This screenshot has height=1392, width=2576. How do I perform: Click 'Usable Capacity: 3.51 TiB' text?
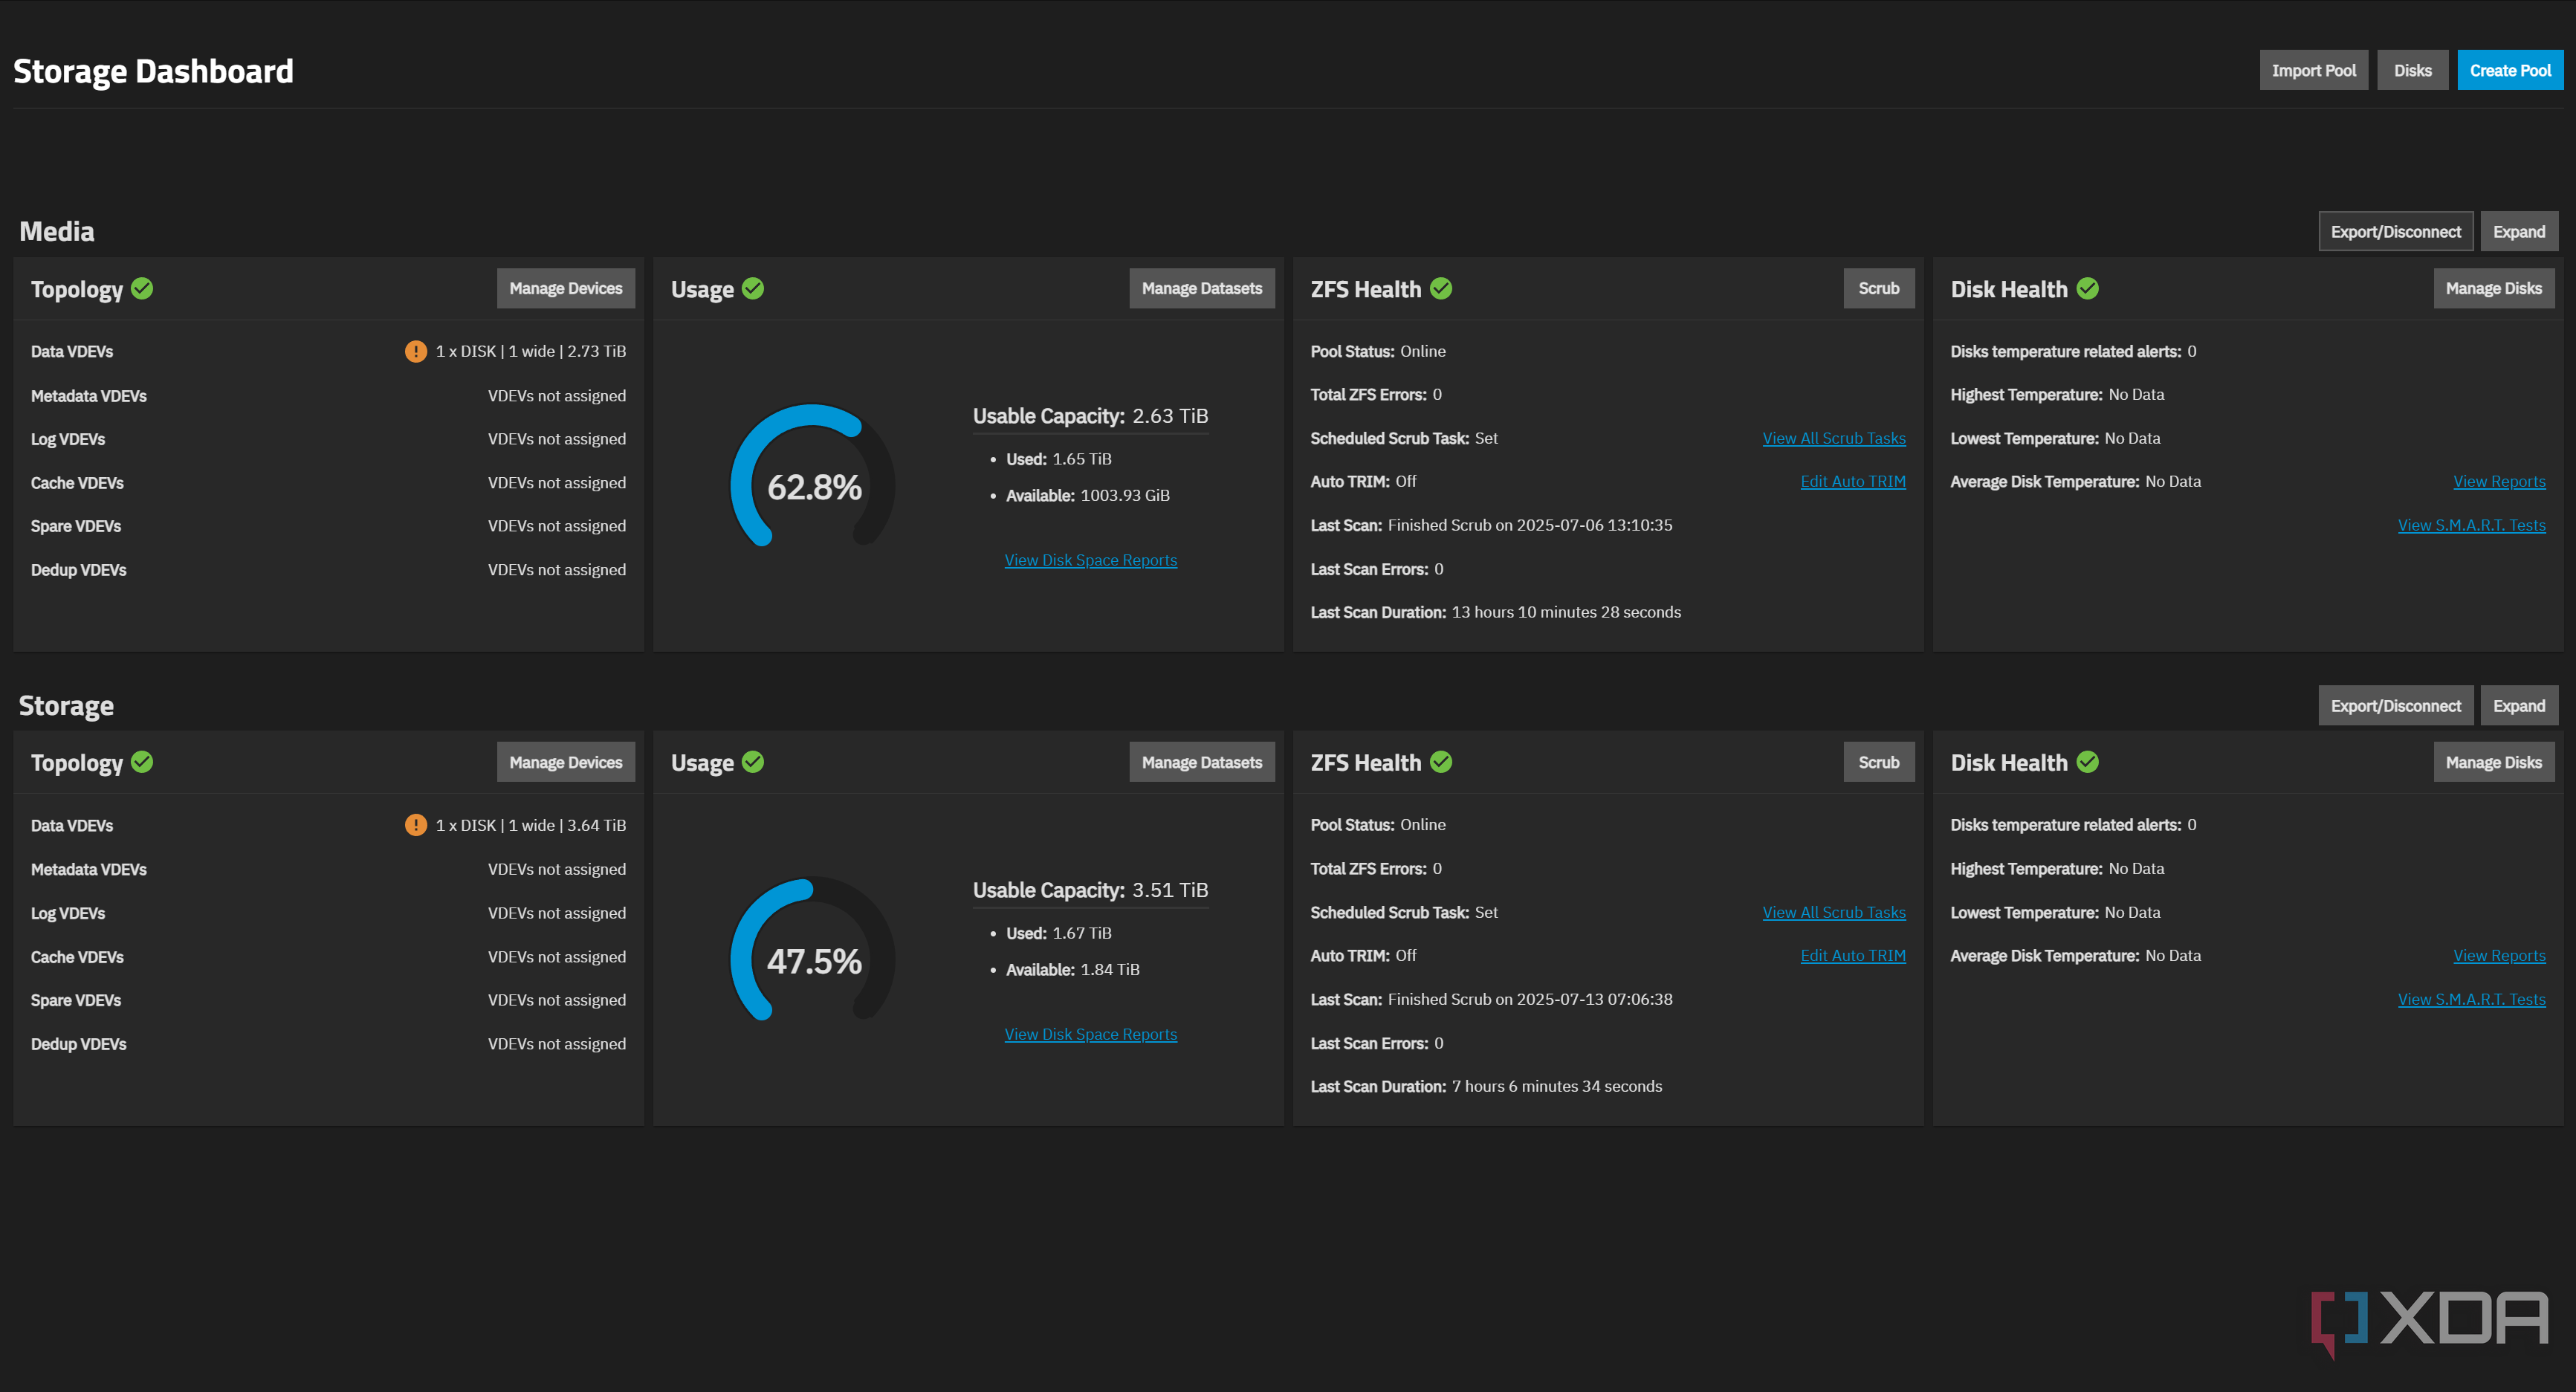pos(1091,890)
